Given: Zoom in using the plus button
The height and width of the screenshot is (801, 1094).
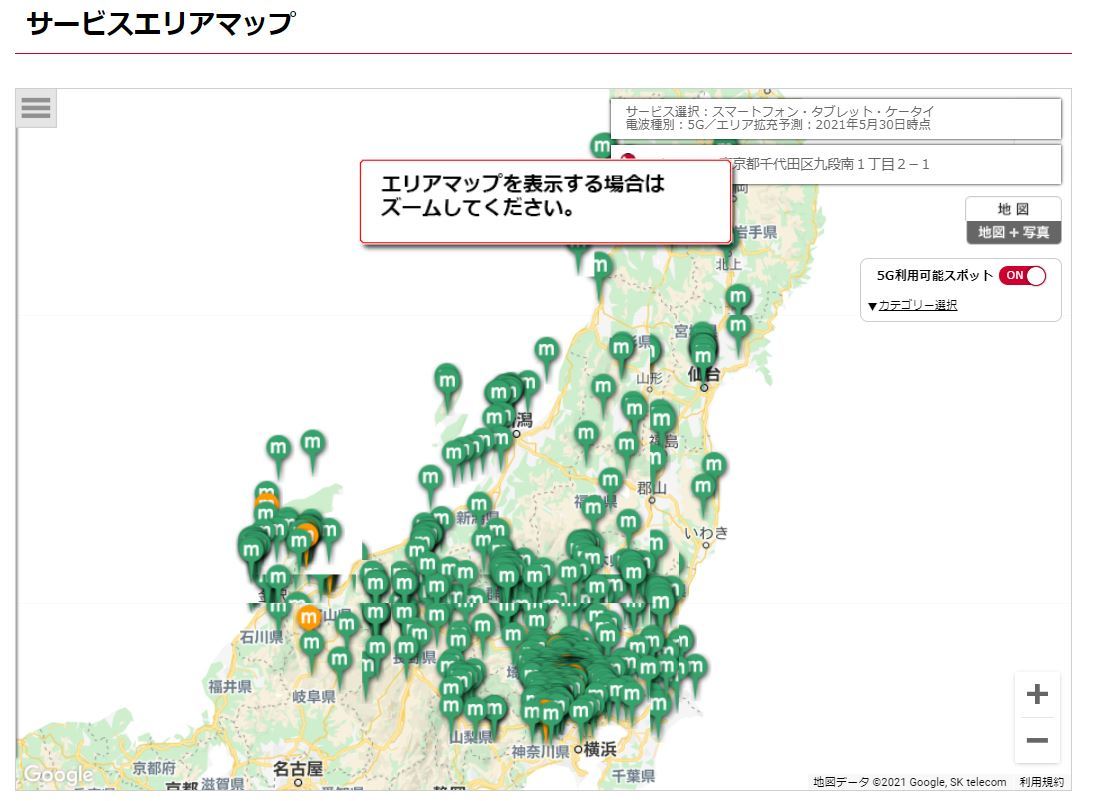Looking at the screenshot, I should pos(1037,693).
